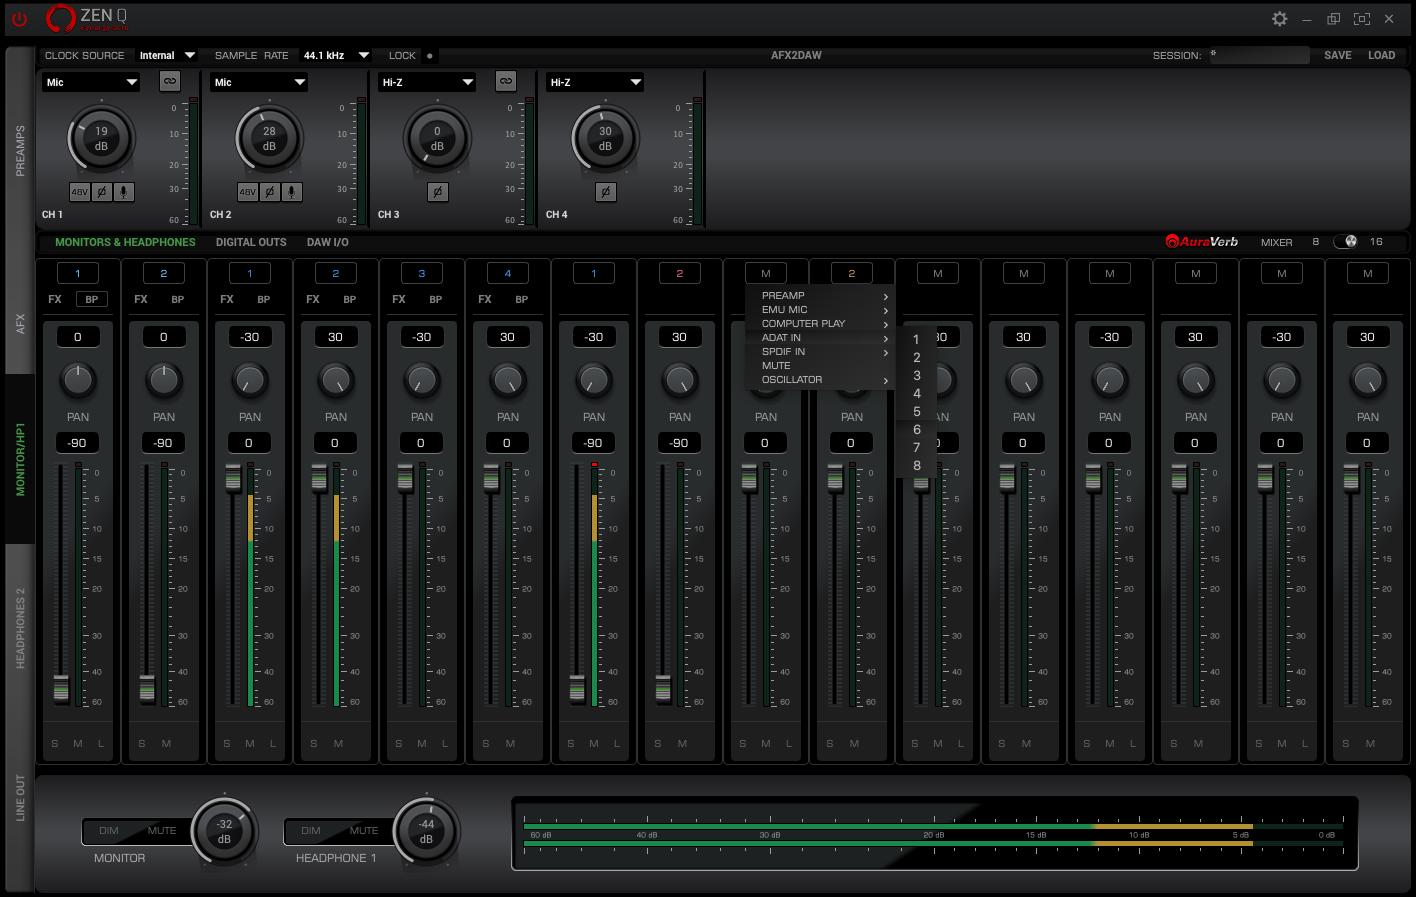
Task: Open mic emulation icon on CH 1
Action: [124, 192]
